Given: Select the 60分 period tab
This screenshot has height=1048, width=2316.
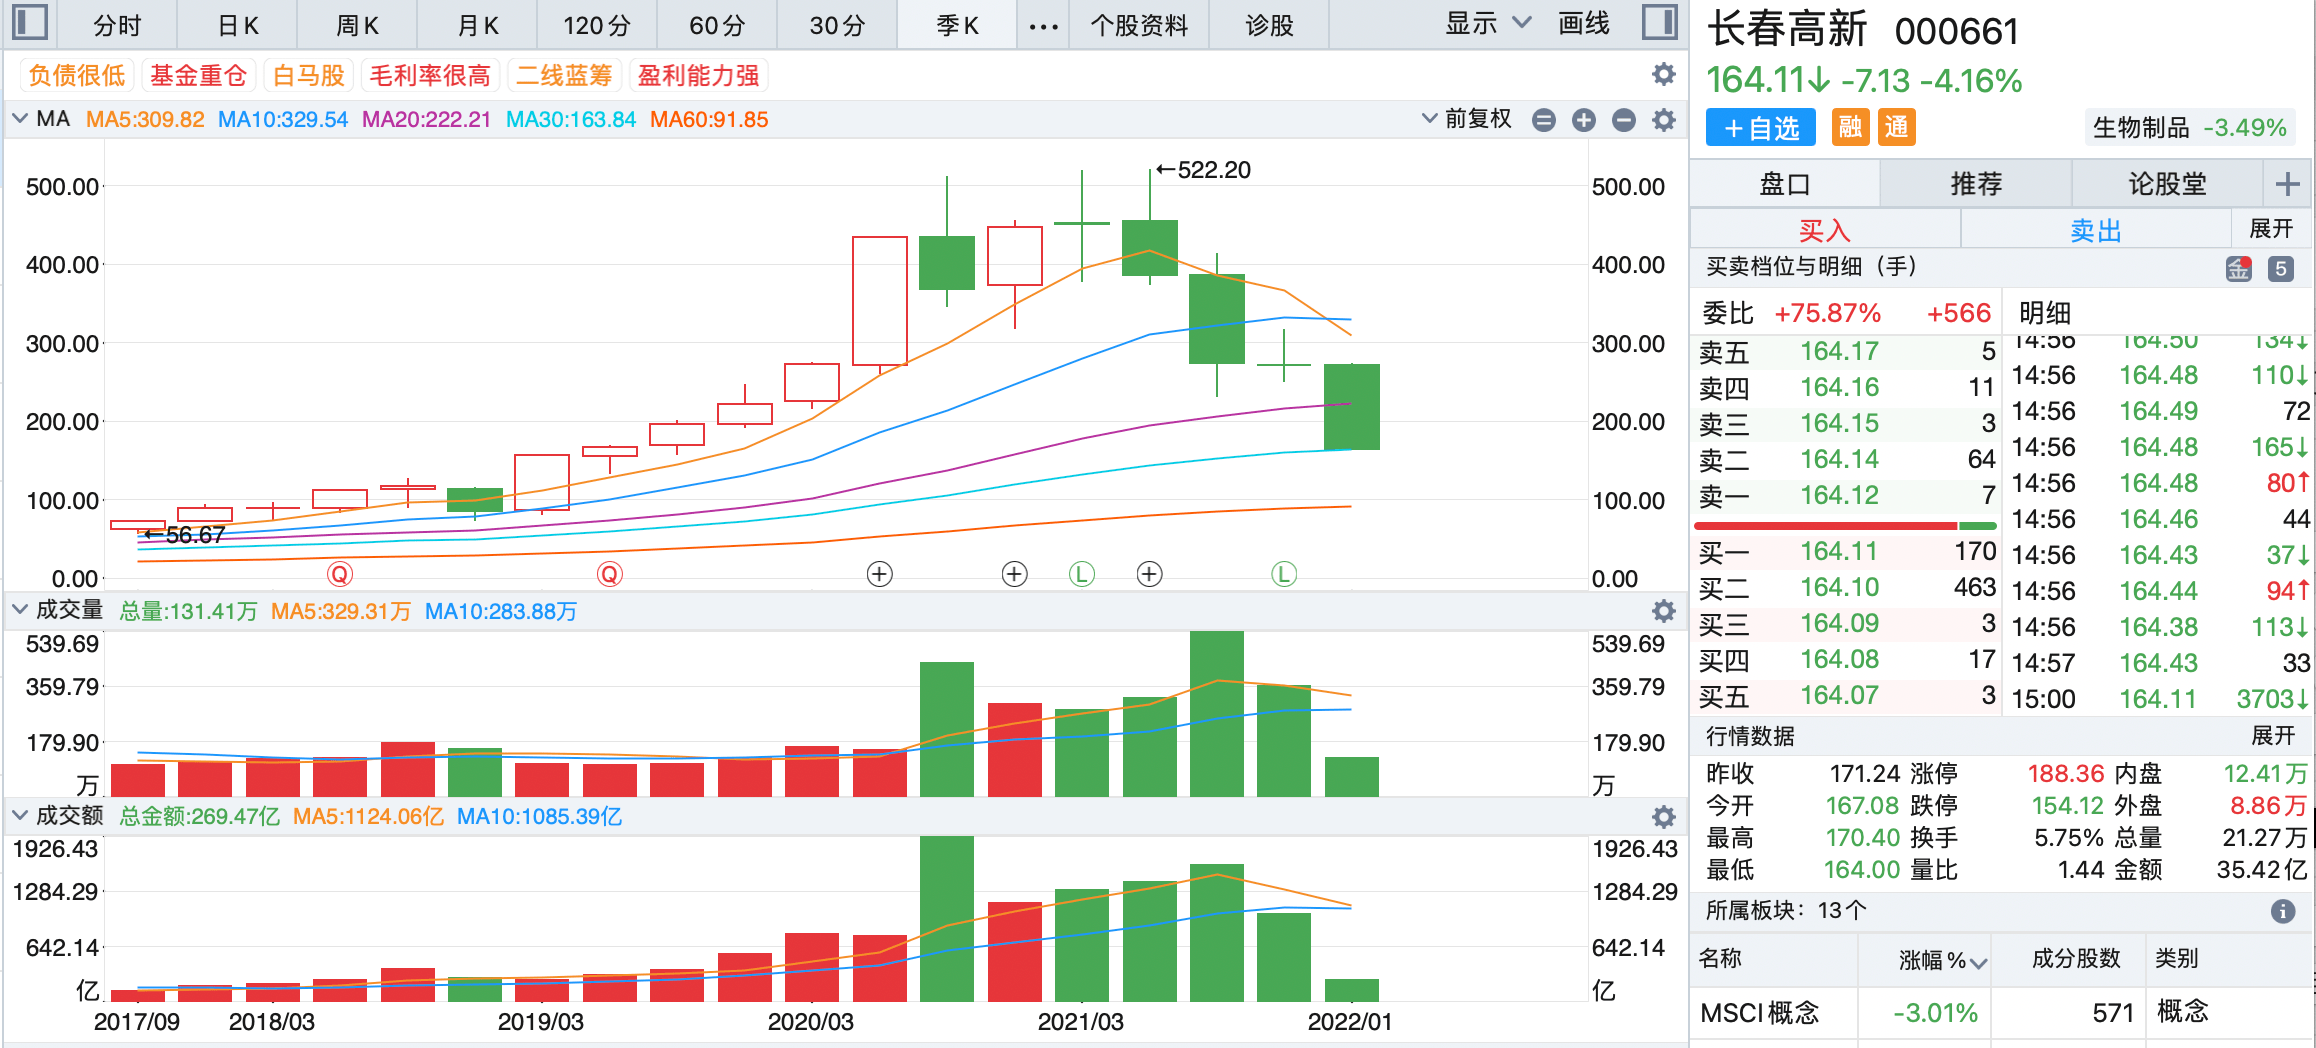Looking at the screenshot, I should [717, 26].
